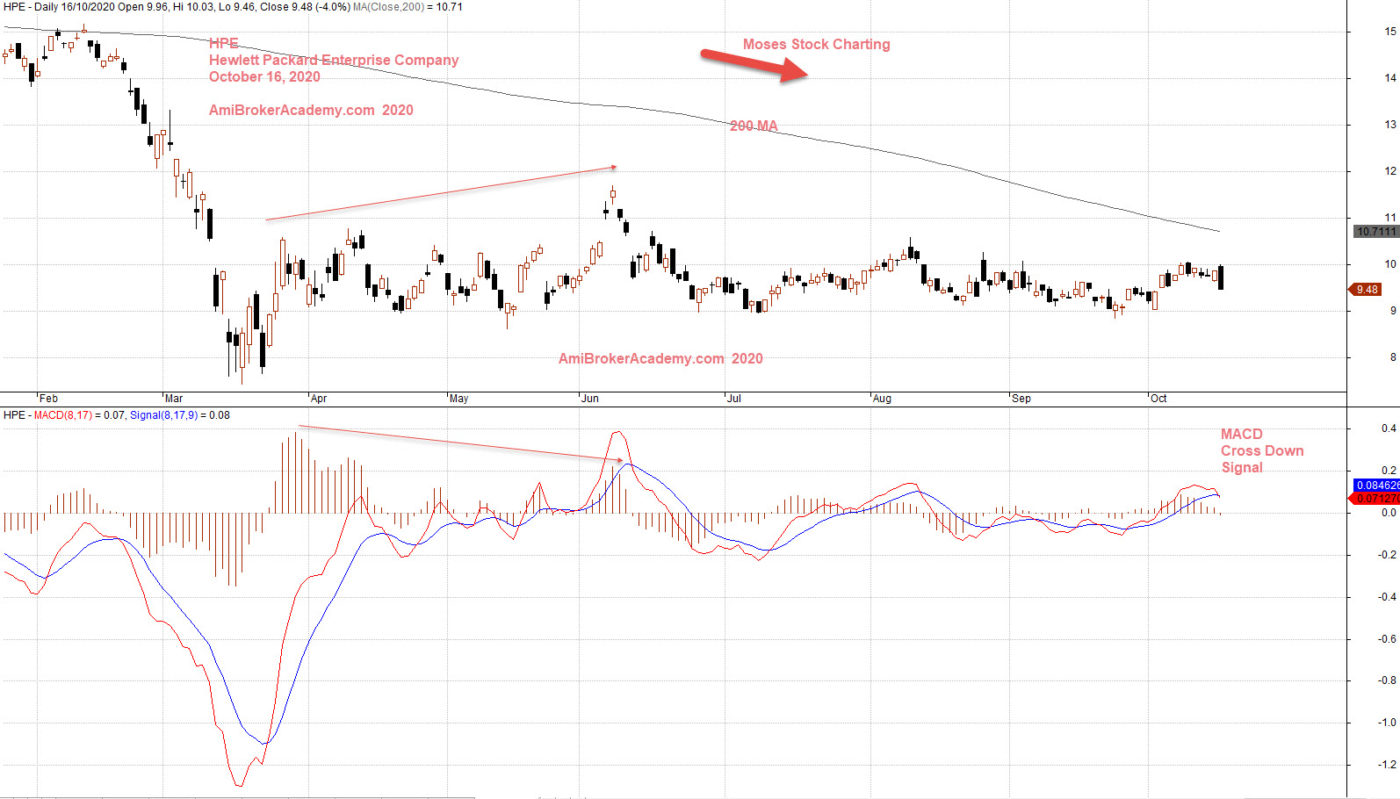Click the -0.2 level on the MACD axis
Screen dimensions: 1400x799
tap(1388, 554)
